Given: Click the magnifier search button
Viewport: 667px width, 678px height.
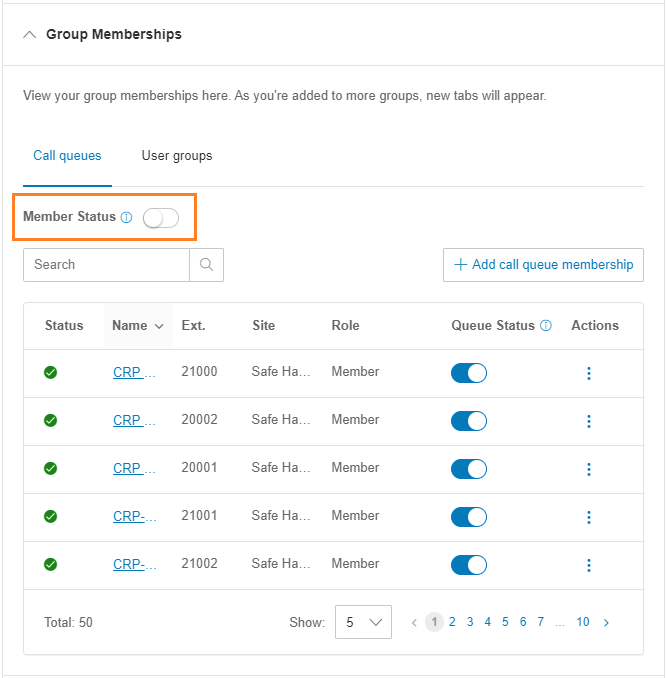Looking at the screenshot, I should [207, 265].
